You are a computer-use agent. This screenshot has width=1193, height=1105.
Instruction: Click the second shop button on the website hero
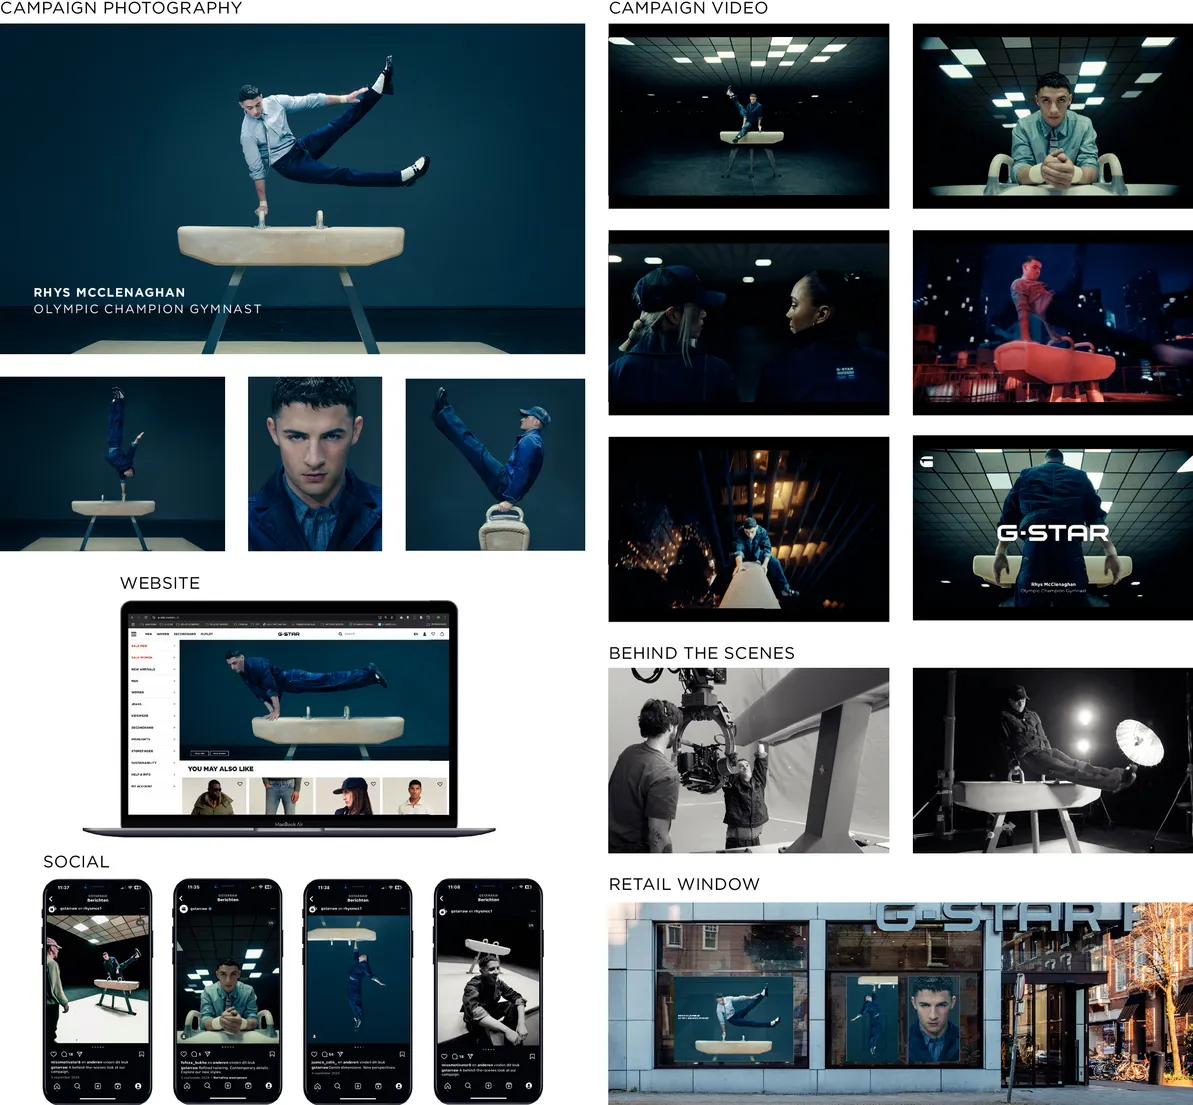219,753
